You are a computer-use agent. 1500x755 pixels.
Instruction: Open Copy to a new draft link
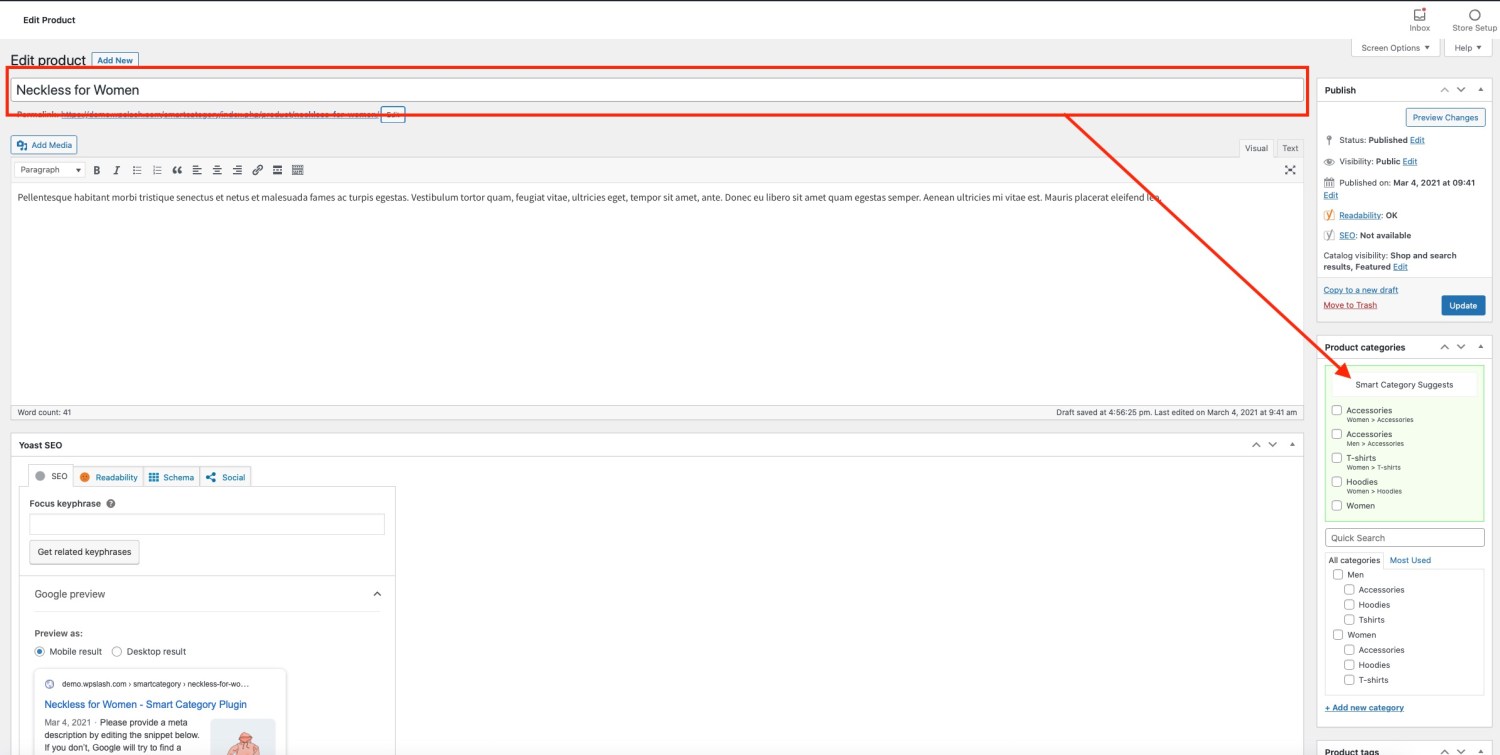[x=1360, y=289]
